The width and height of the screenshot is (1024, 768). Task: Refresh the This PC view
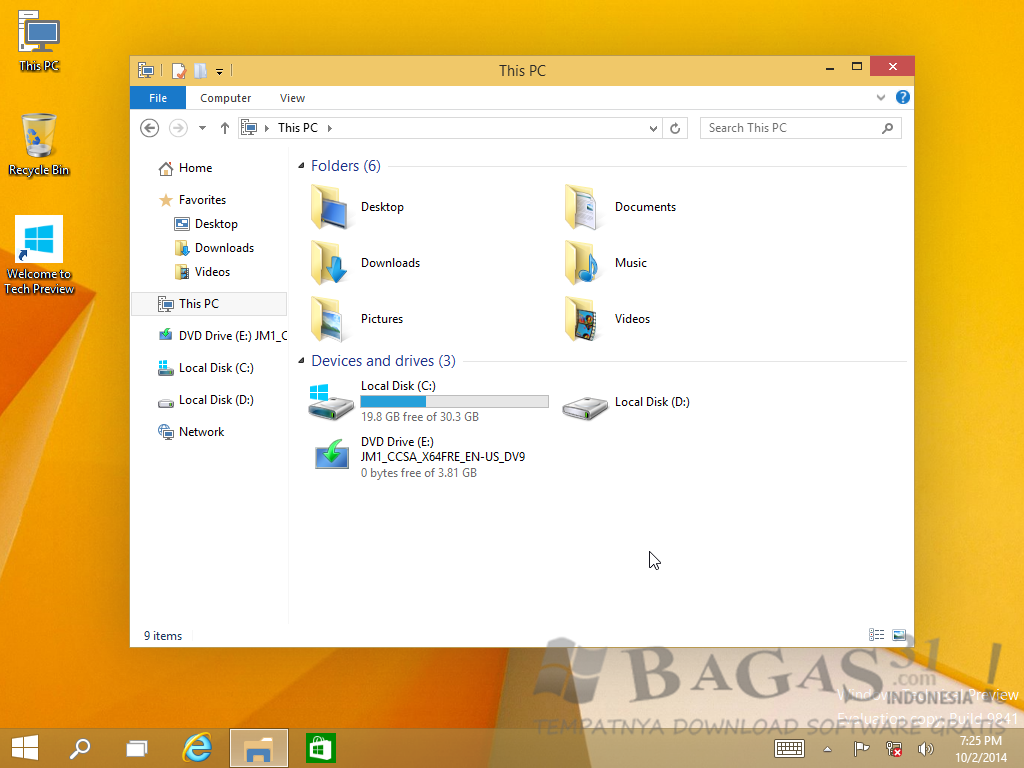tap(675, 129)
